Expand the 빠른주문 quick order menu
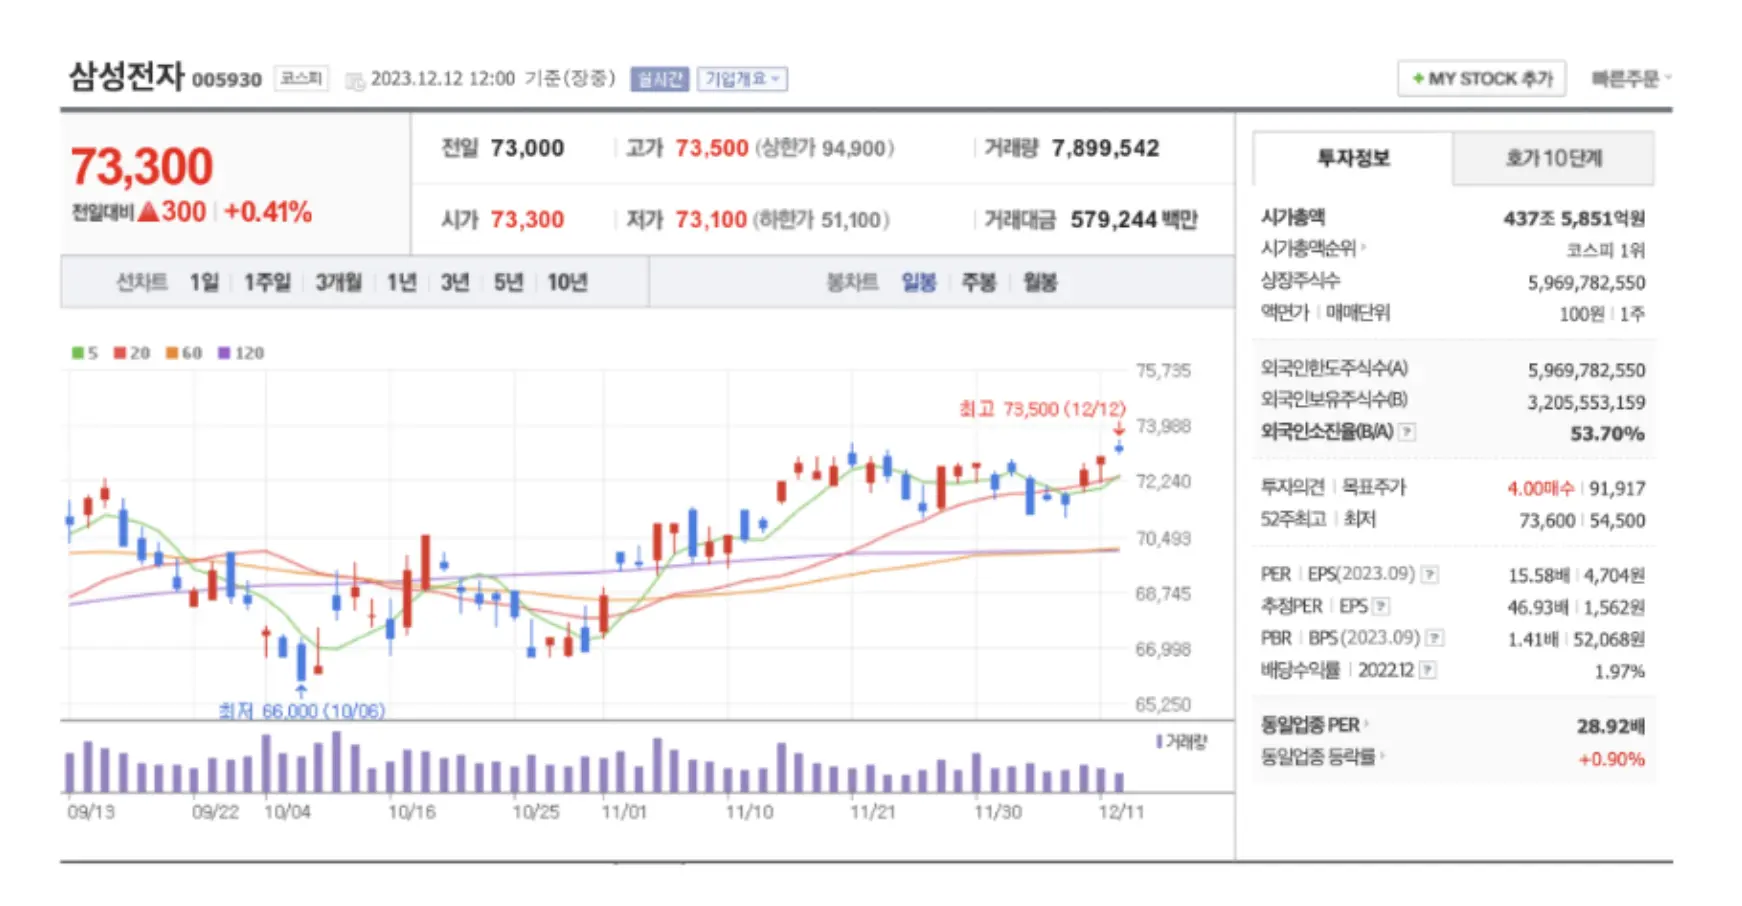 click(x=1631, y=79)
